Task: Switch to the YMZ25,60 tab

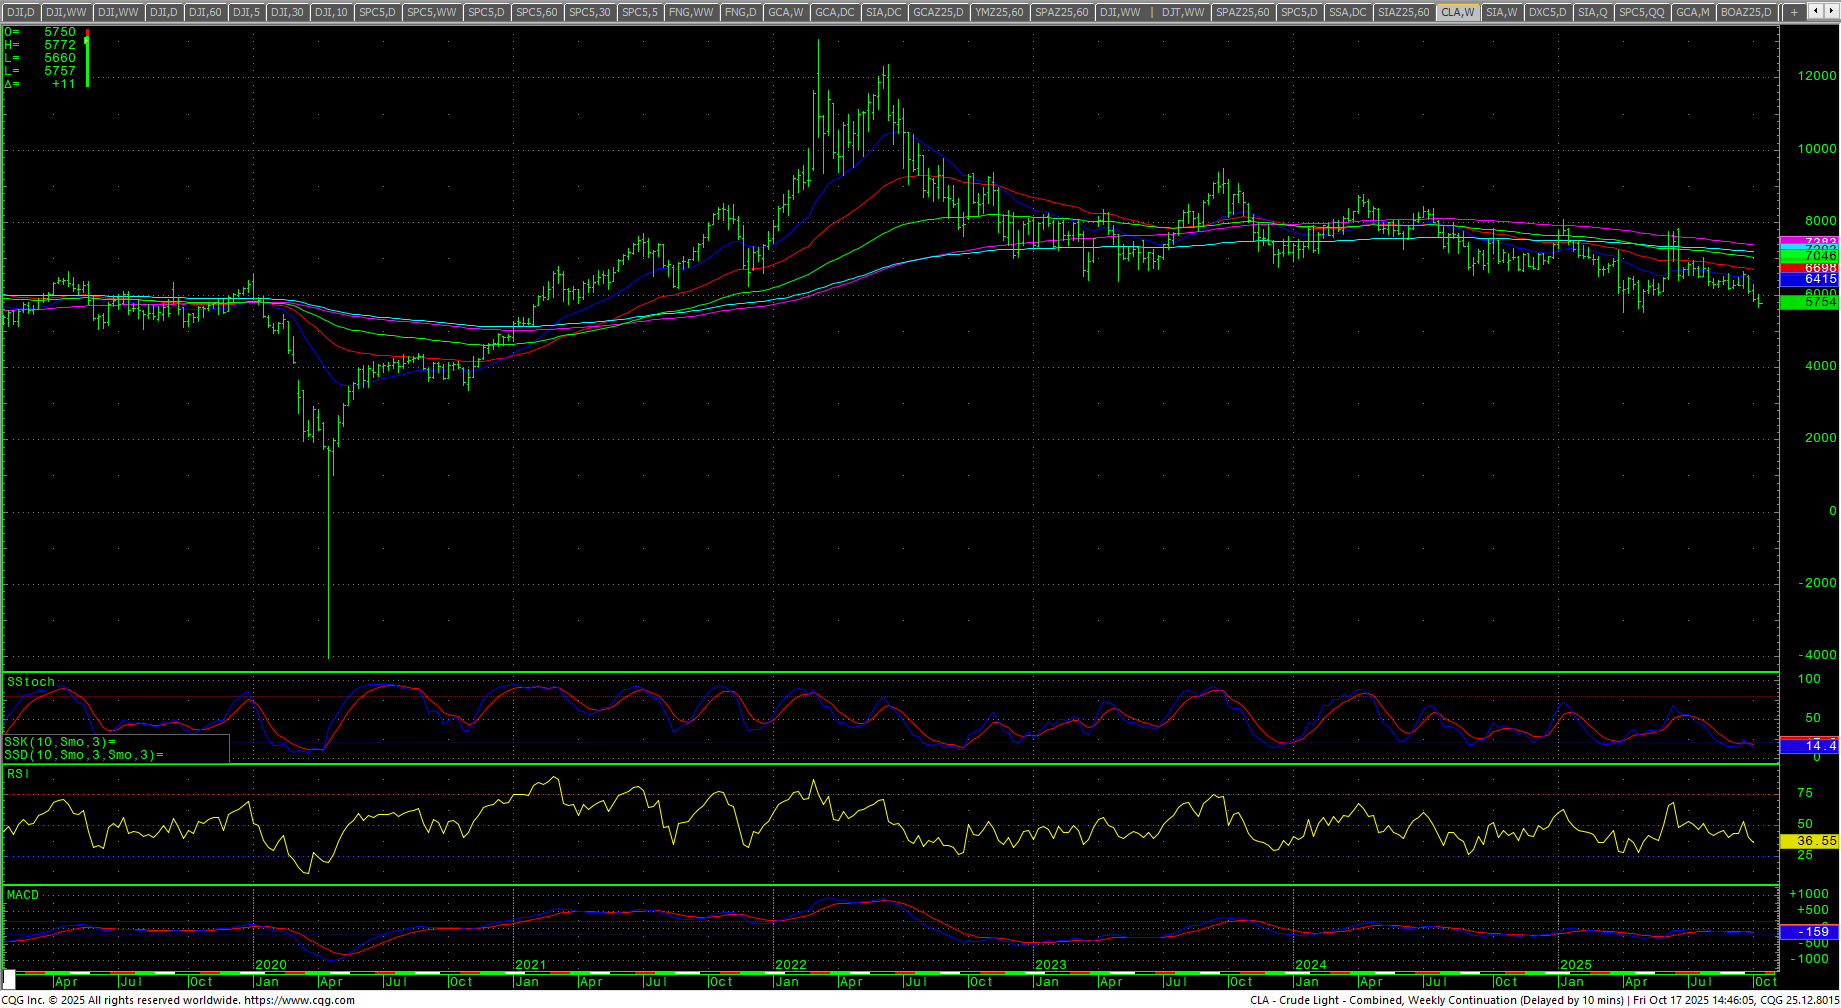Action: coord(999,12)
